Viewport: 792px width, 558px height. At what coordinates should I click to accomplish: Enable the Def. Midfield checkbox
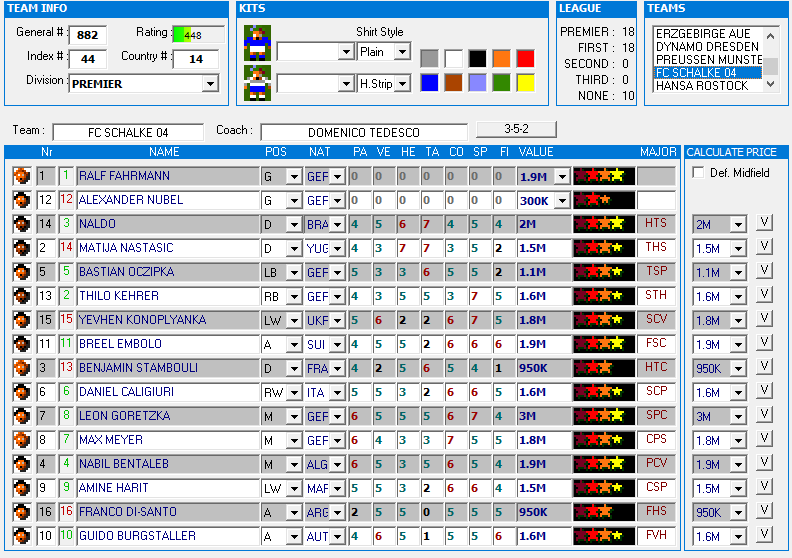coord(698,173)
